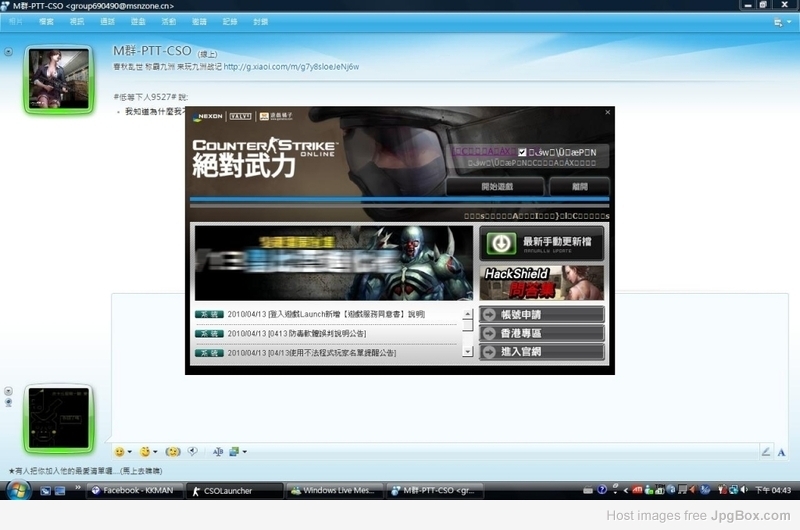Click the voice clip icon

(192, 452)
